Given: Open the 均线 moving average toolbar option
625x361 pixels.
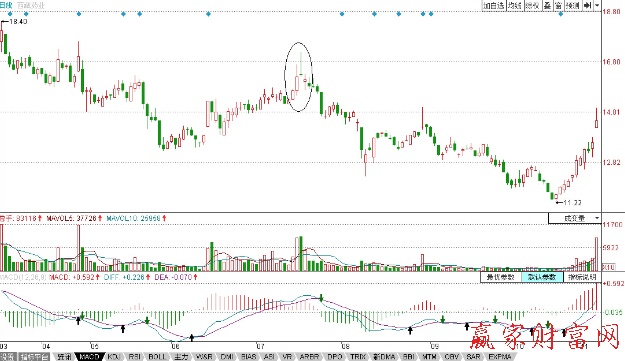Looking at the screenshot, I should pyautogui.click(x=515, y=6).
